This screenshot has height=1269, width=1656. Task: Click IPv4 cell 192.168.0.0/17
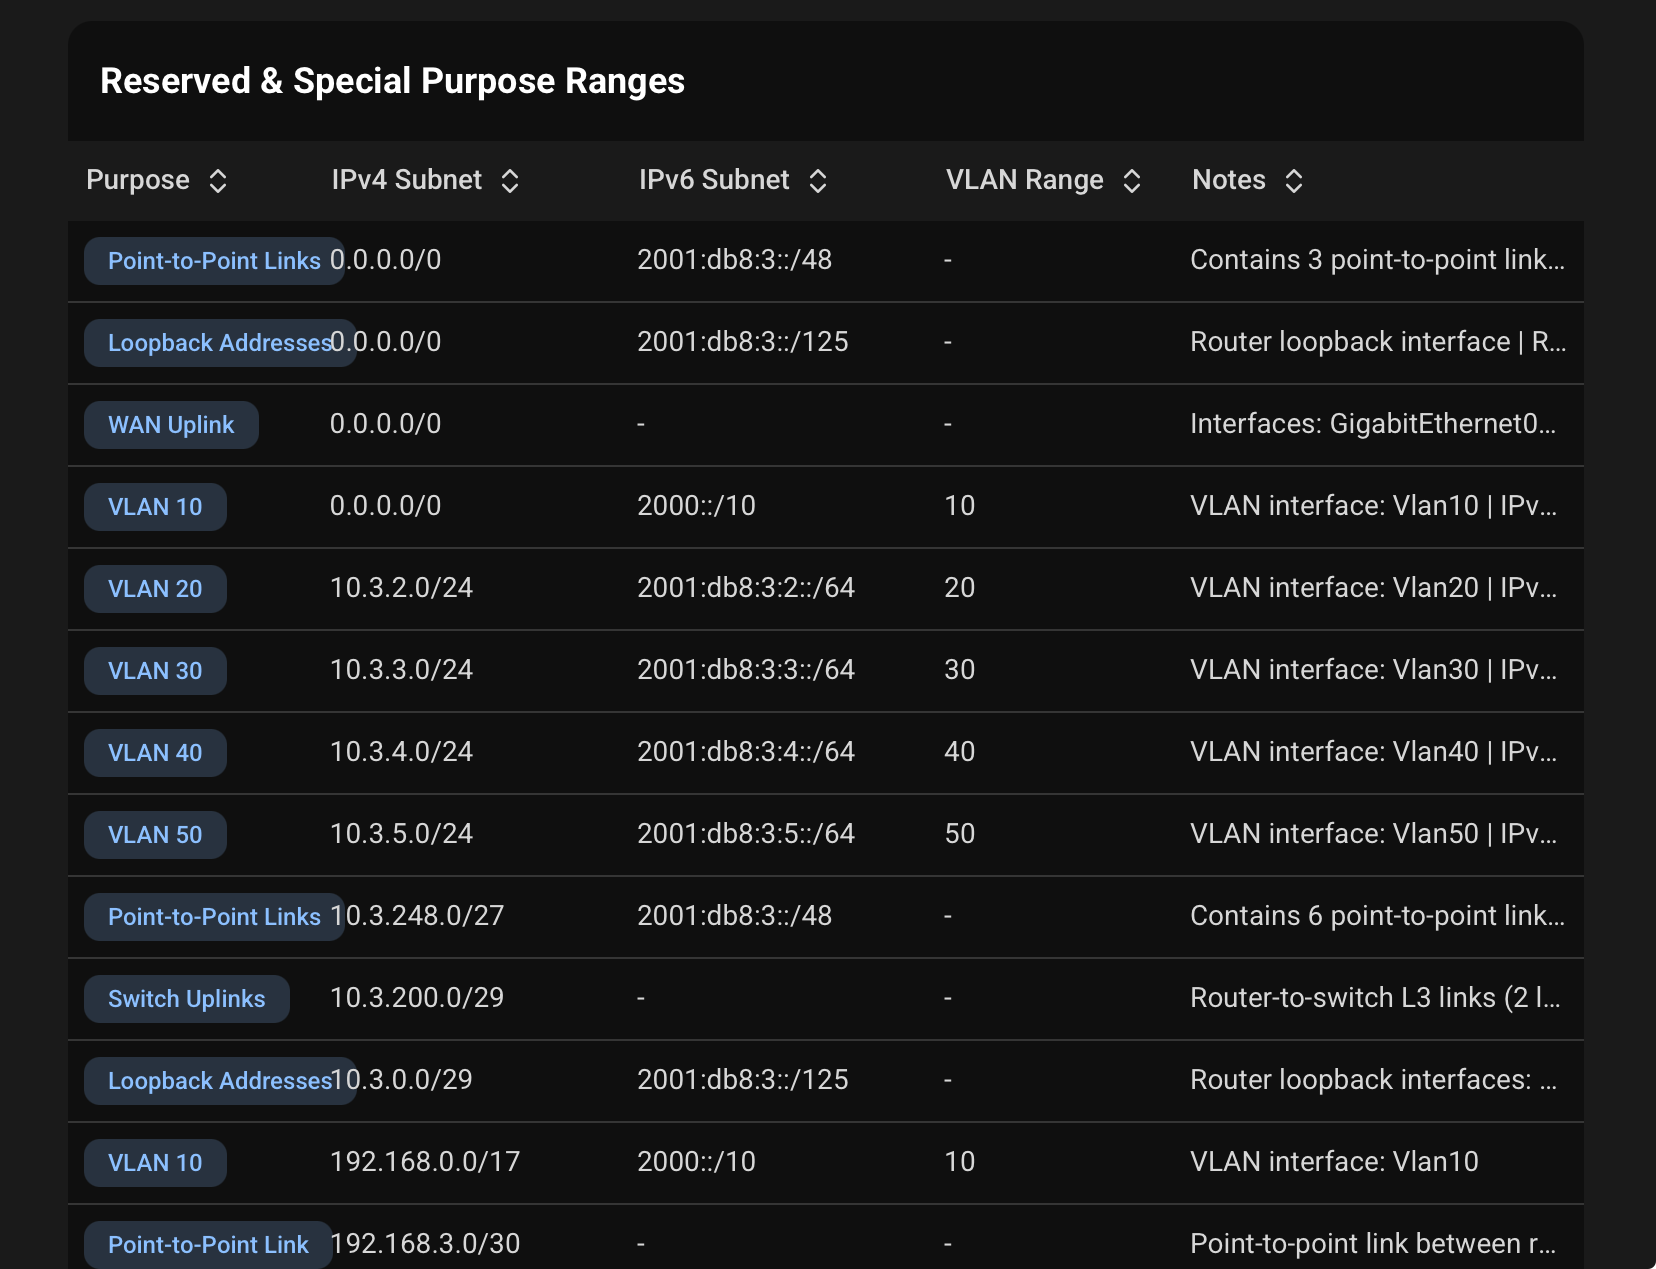coord(425,1162)
